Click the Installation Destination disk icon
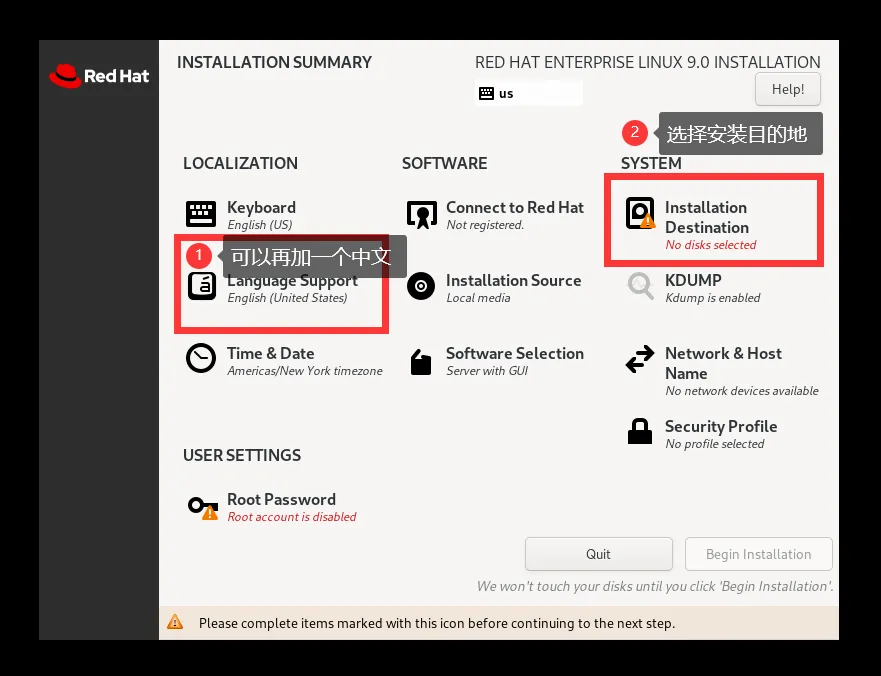Viewport: 881px width, 676px height. coord(641,213)
